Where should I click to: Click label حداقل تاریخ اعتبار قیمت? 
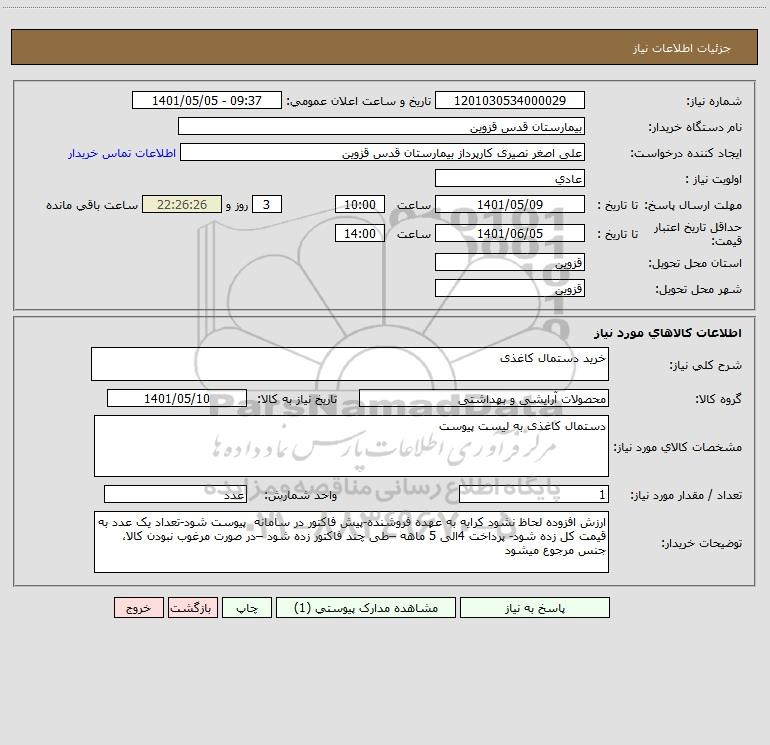(x=698, y=234)
